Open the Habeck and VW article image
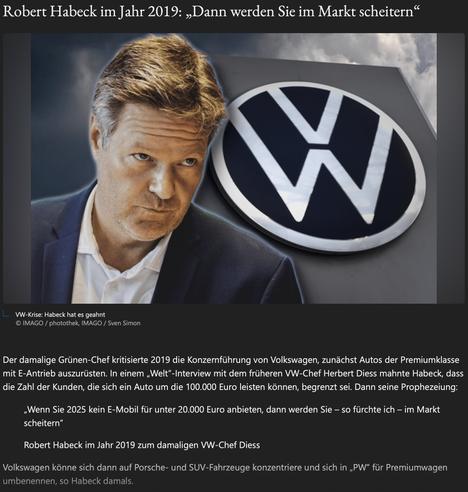 click(x=234, y=168)
